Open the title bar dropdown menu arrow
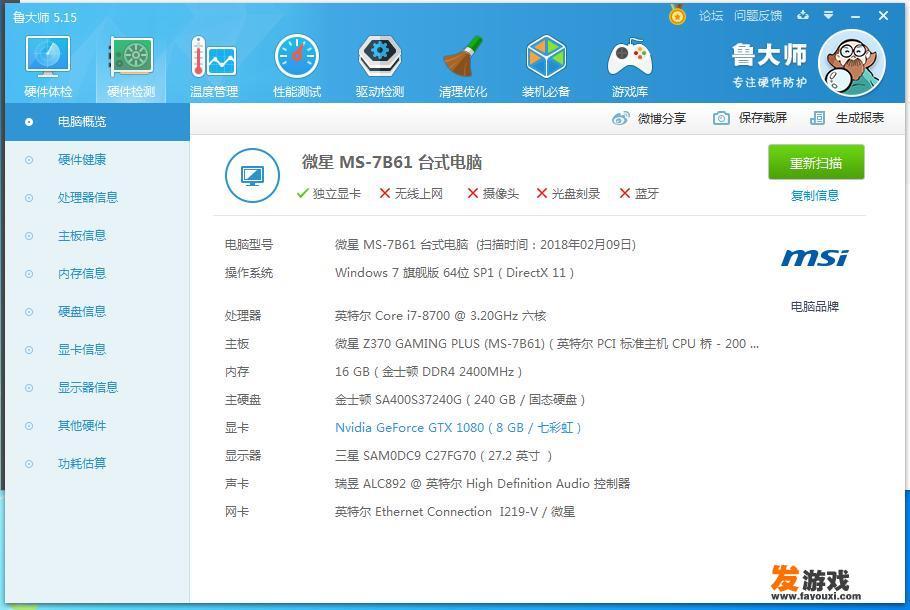910x610 pixels. pyautogui.click(x=829, y=15)
